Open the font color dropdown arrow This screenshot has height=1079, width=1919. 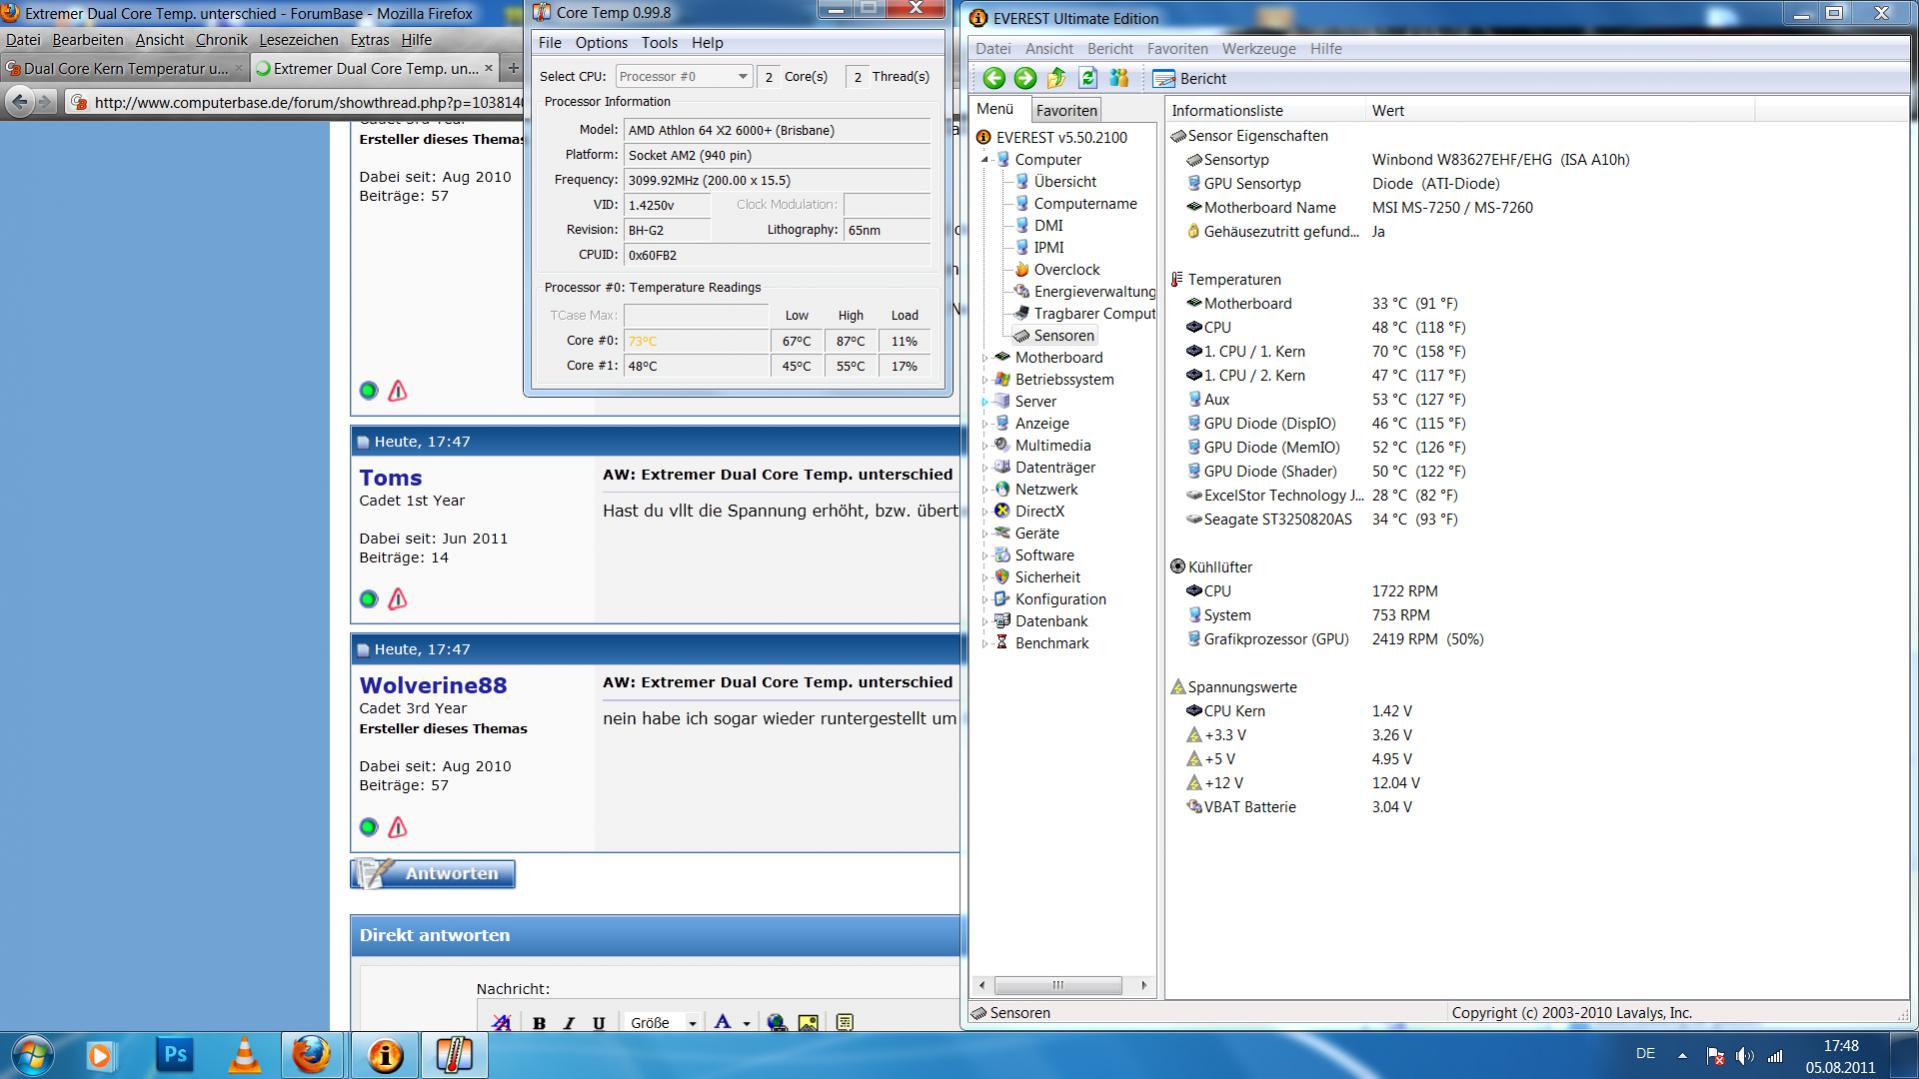pyautogui.click(x=746, y=1023)
